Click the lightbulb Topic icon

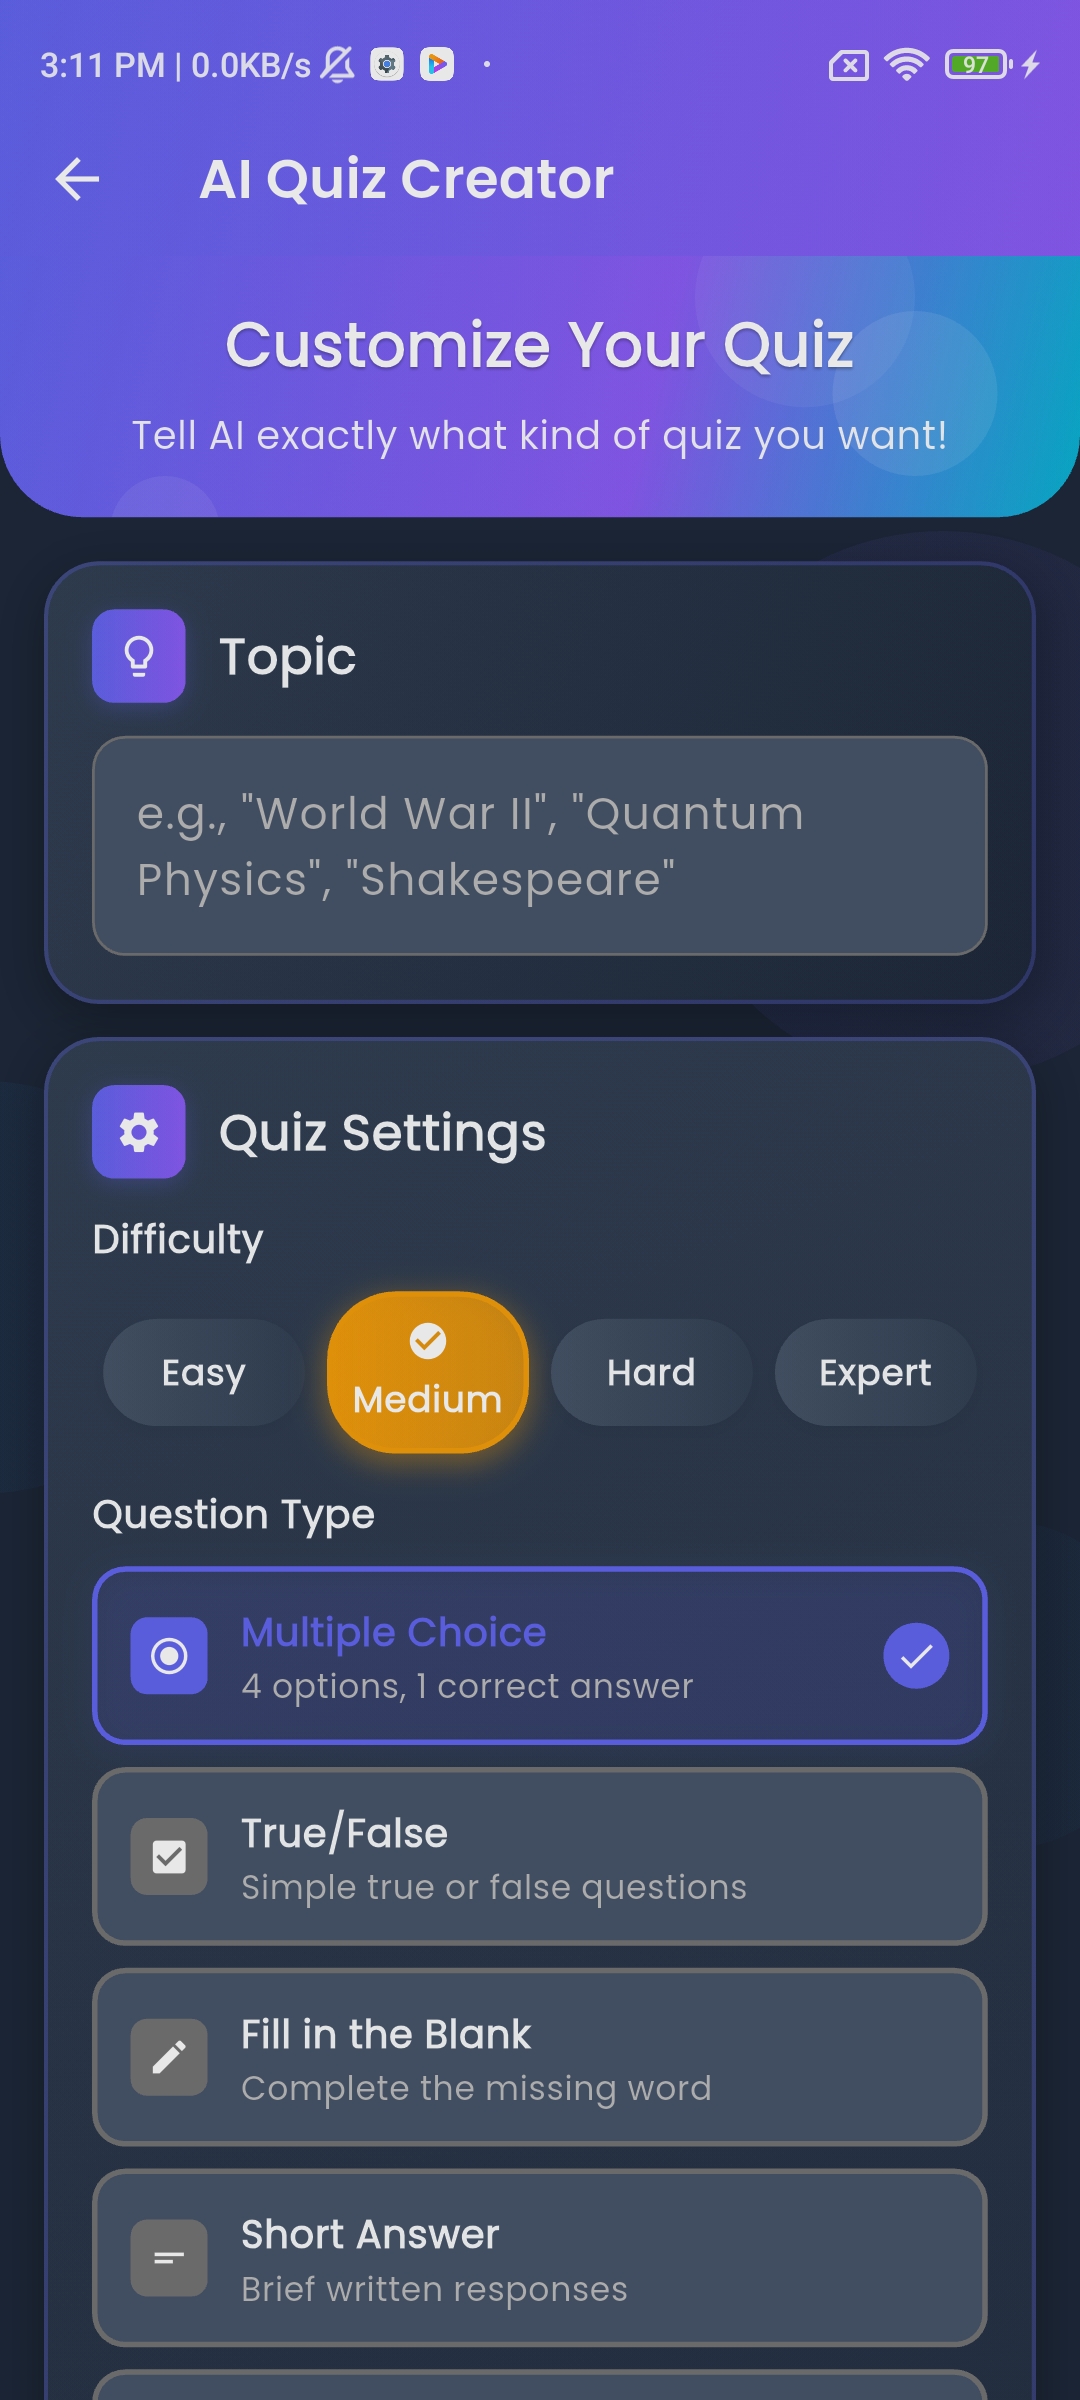tap(139, 657)
